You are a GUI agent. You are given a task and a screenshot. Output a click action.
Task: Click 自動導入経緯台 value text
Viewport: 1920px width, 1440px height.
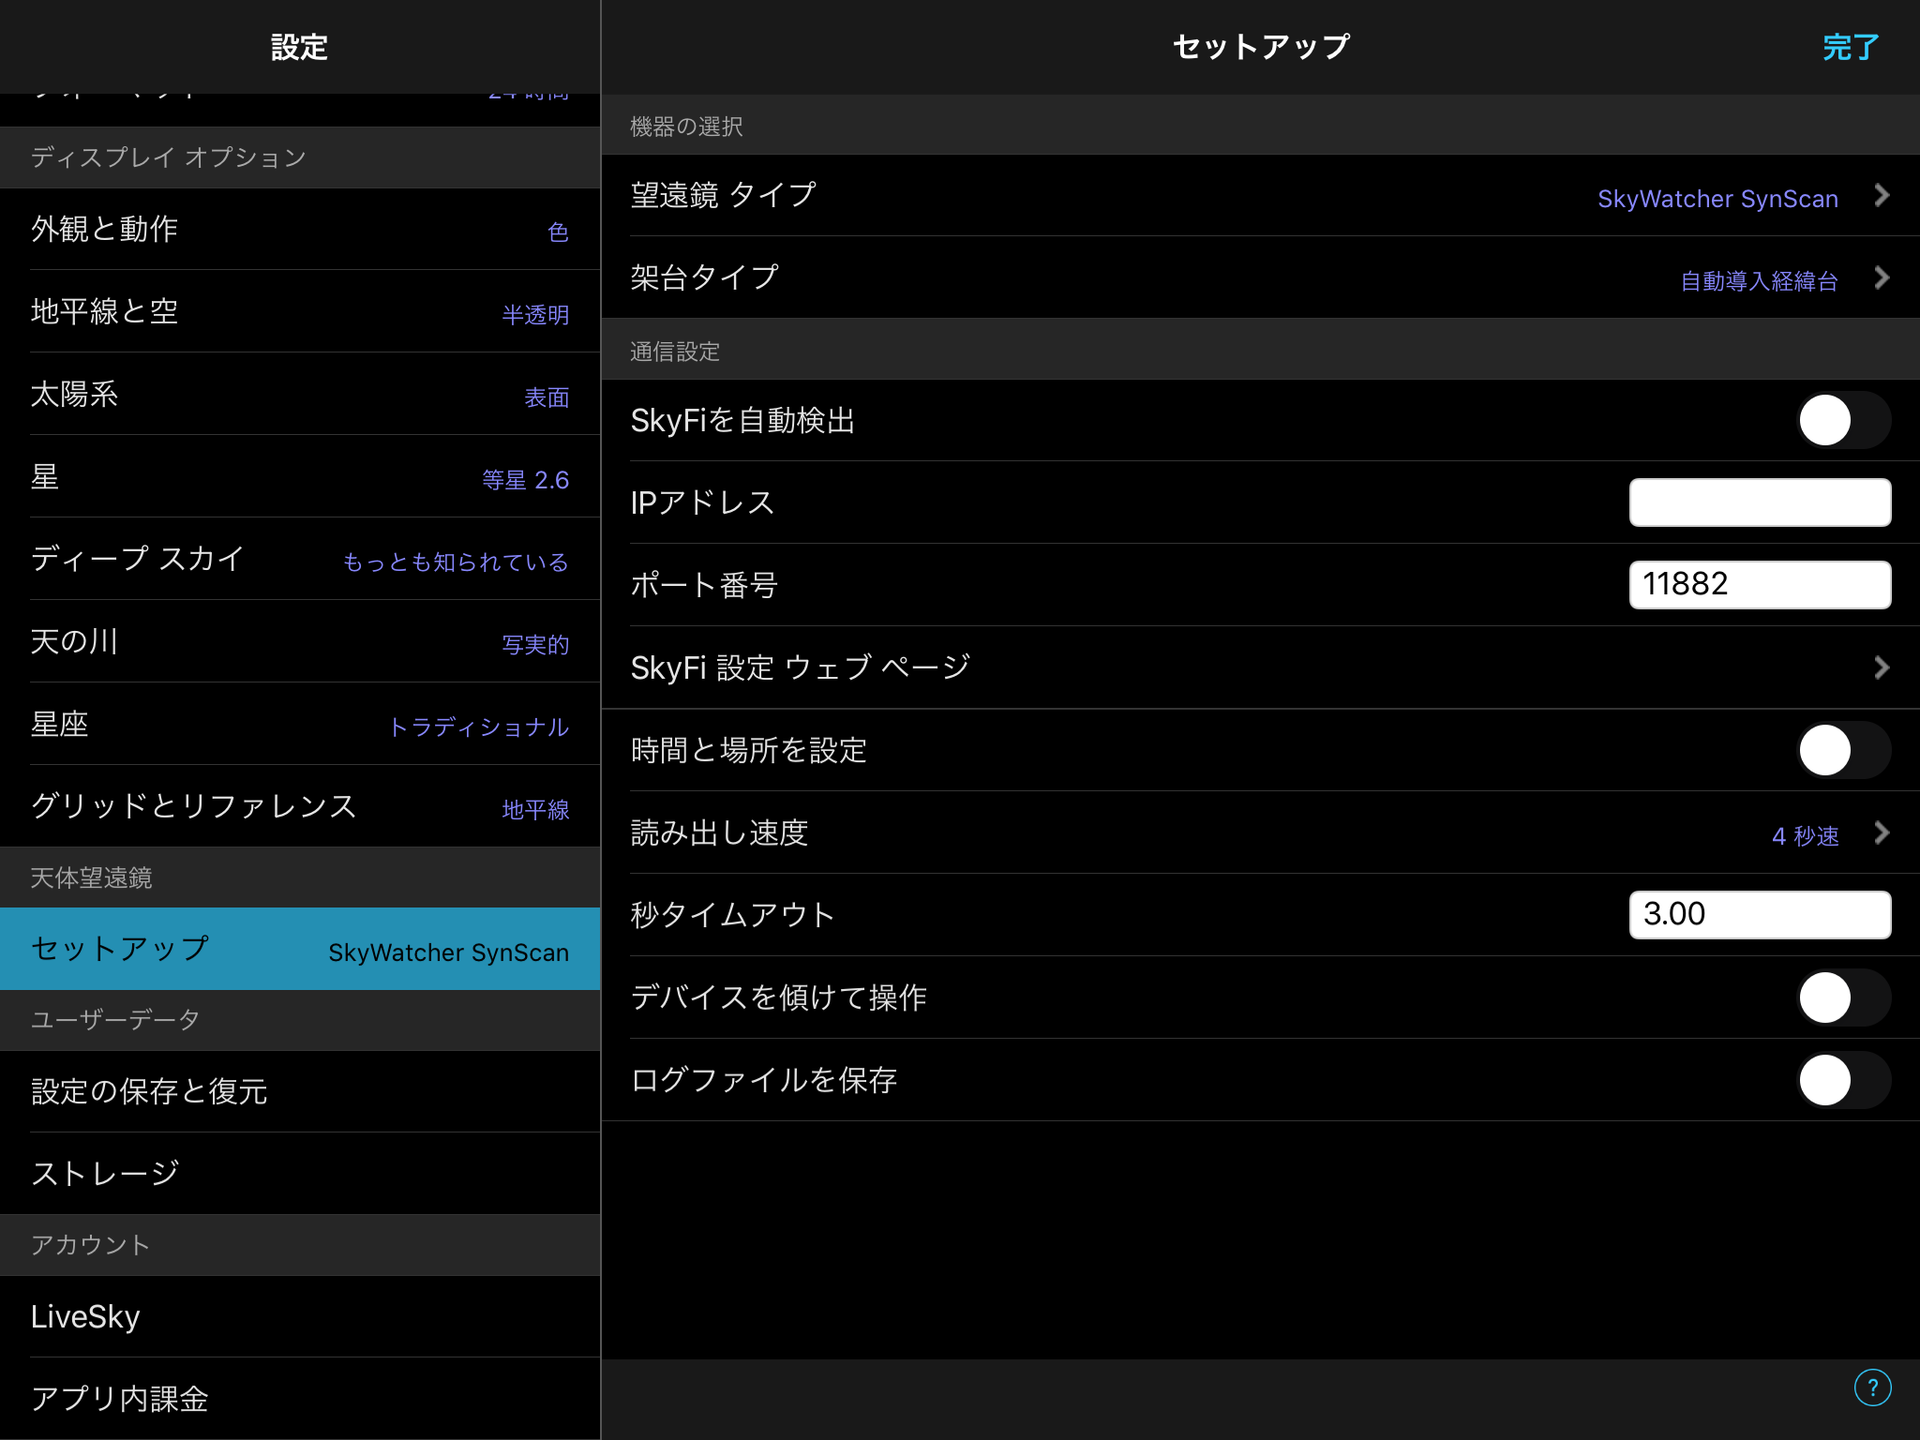[1759, 281]
